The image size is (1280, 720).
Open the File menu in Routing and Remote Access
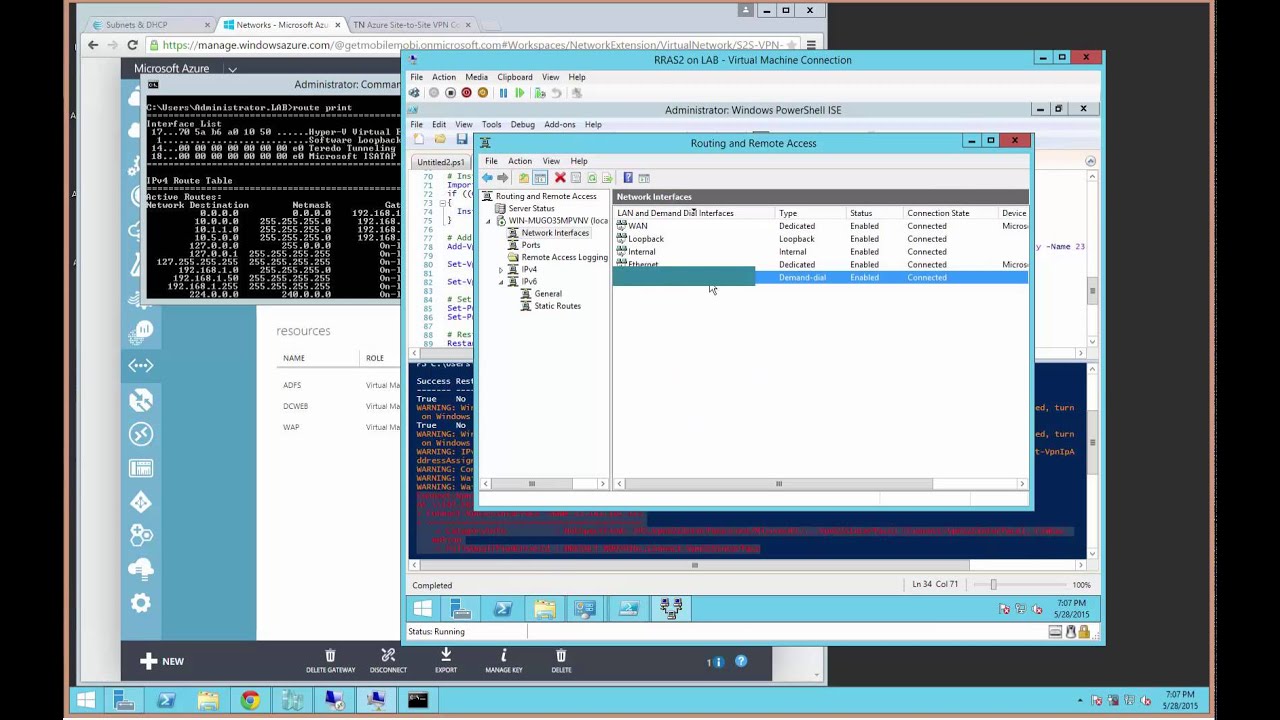coord(491,161)
